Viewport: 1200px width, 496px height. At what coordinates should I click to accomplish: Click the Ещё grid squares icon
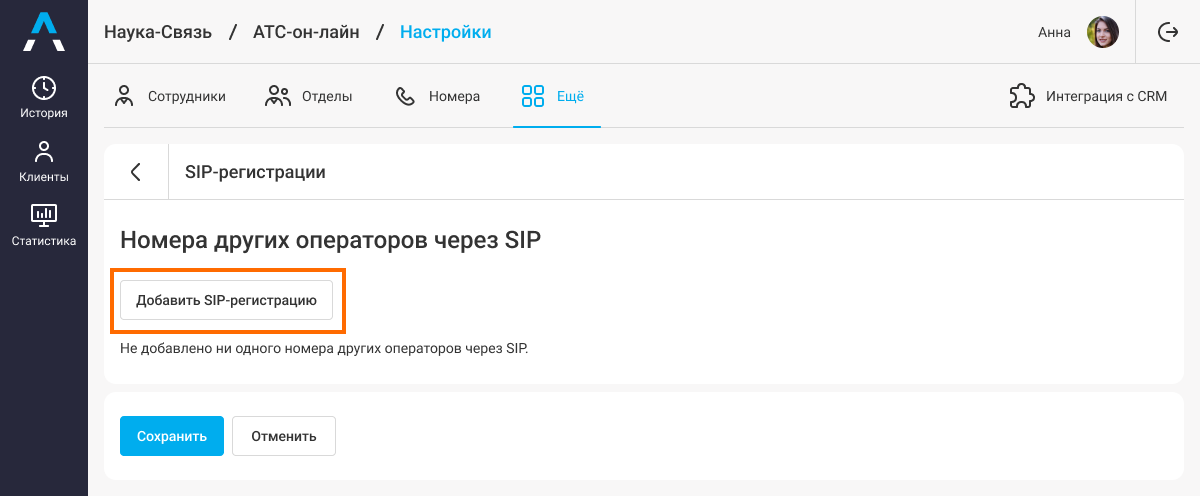click(532, 96)
